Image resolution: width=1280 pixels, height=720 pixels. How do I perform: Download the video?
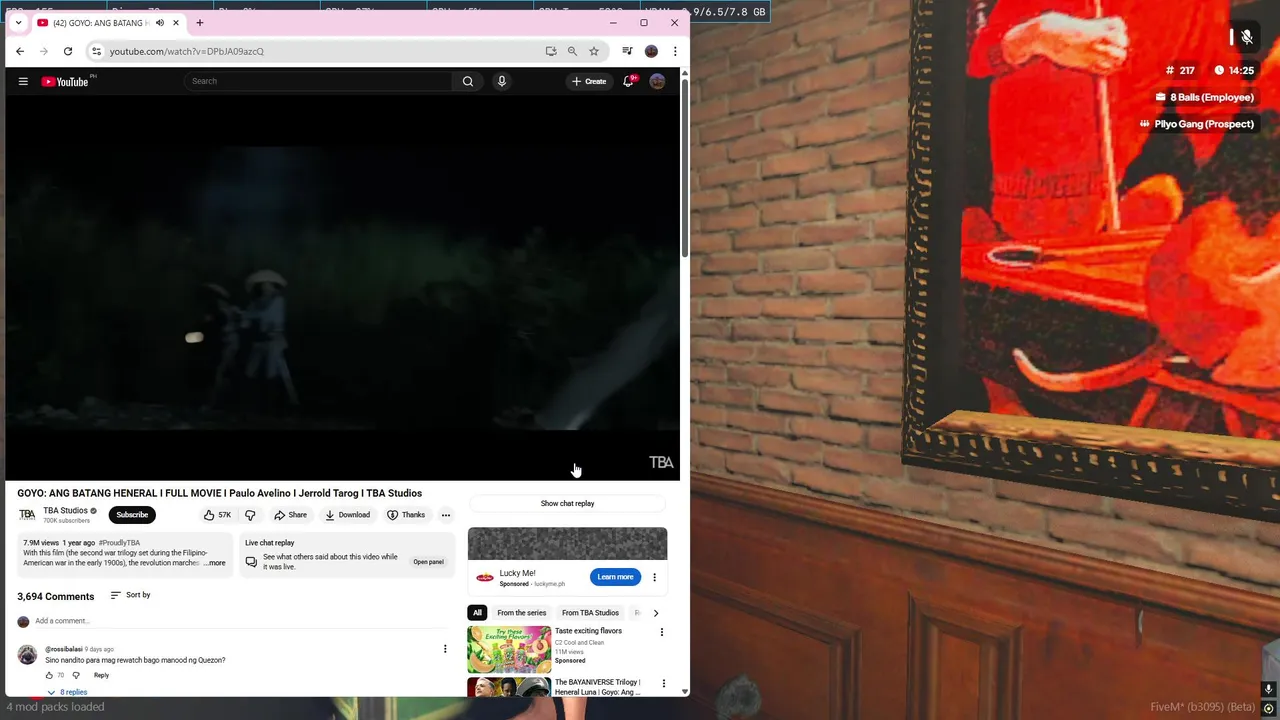tap(348, 515)
